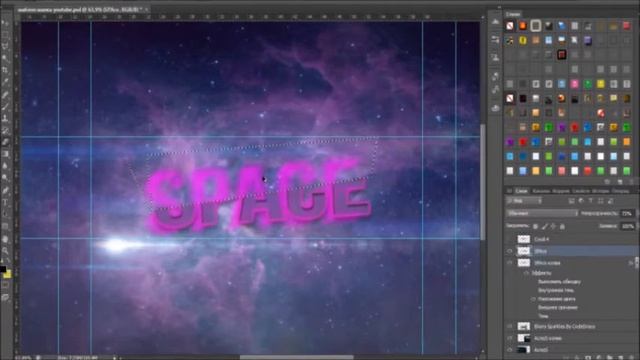Click the opacity value field 72%

tap(626, 213)
